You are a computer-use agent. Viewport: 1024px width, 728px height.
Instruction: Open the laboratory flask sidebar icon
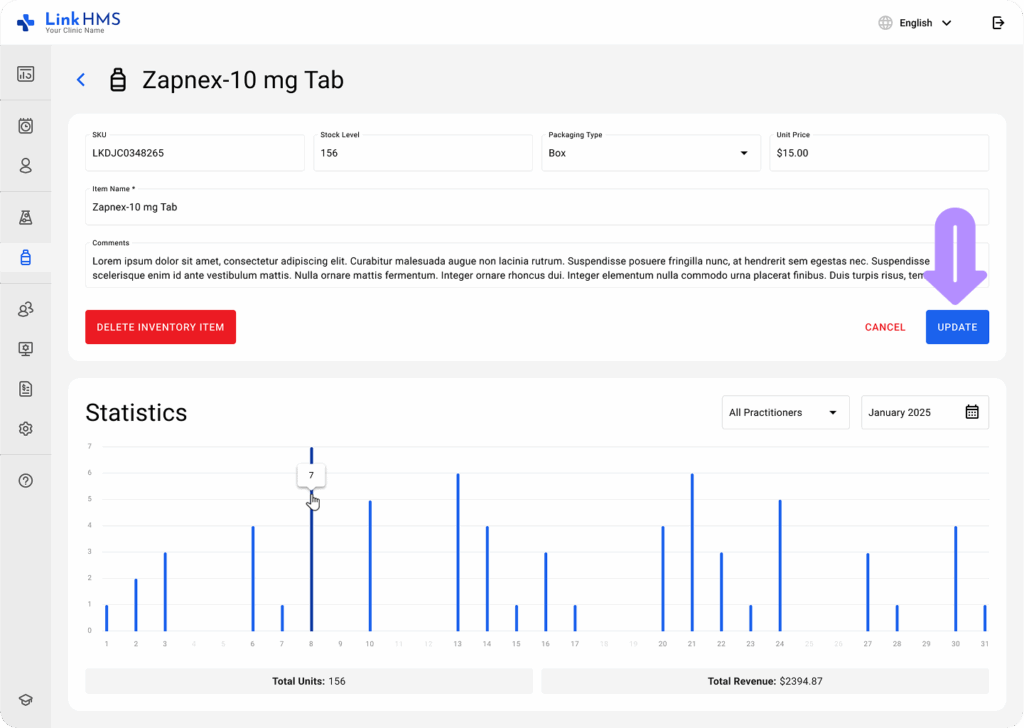tap(25, 217)
